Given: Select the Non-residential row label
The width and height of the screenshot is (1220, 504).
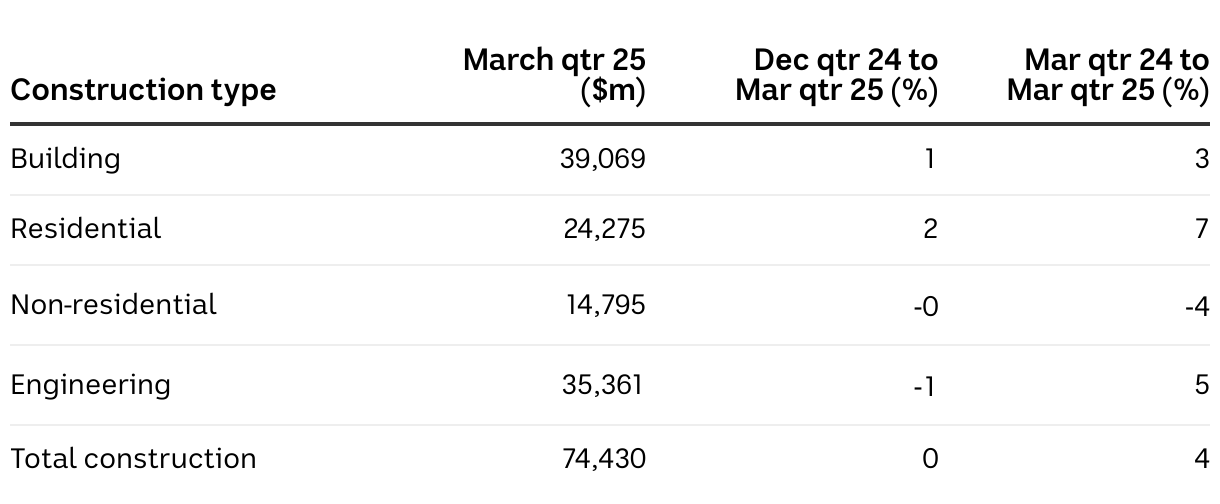Looking at the screenshot, I should click(x=113, y=304).
